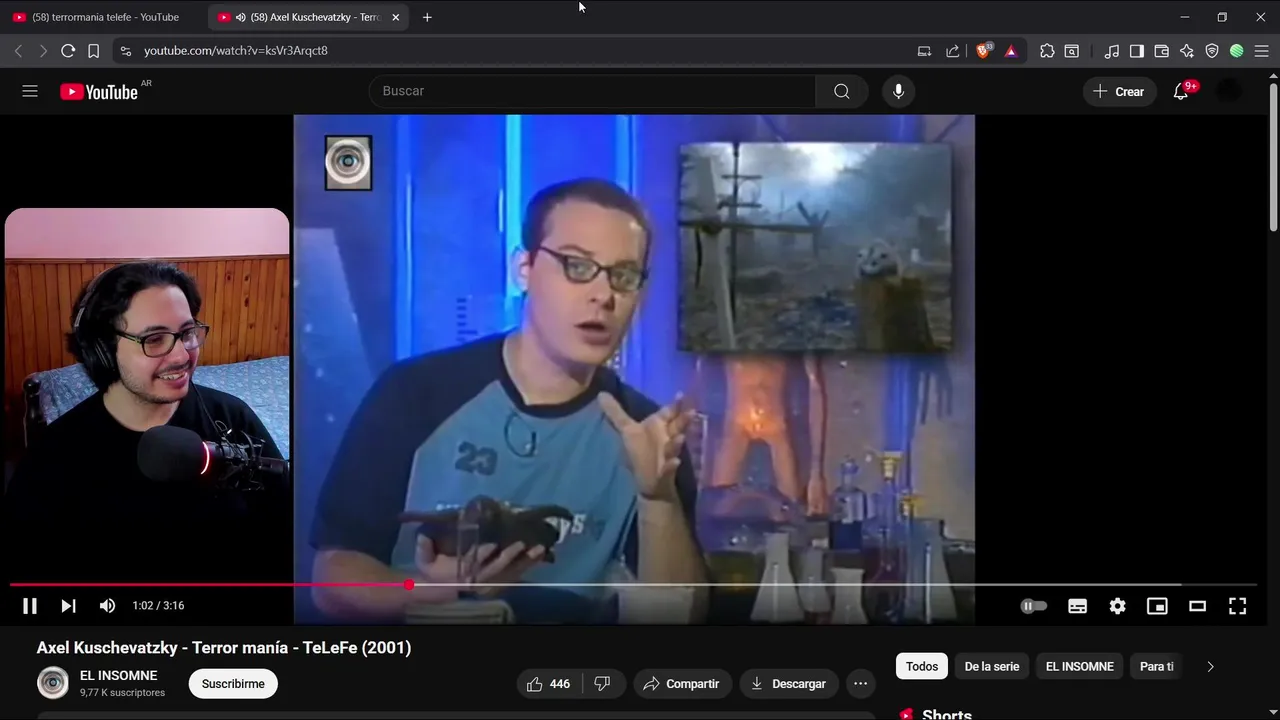Open video settings gear
This screenshot has width=1280, height=720.
tap(1117, 606)
